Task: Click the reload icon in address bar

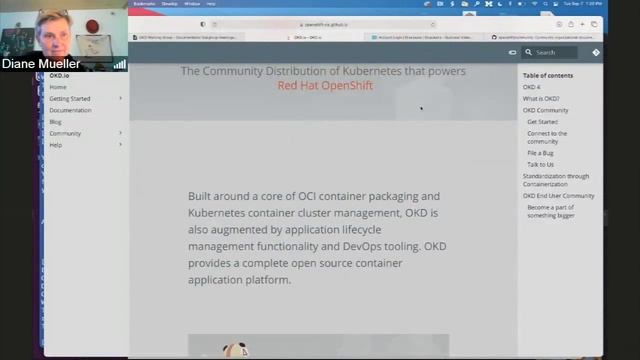Action: pos(433,24)
